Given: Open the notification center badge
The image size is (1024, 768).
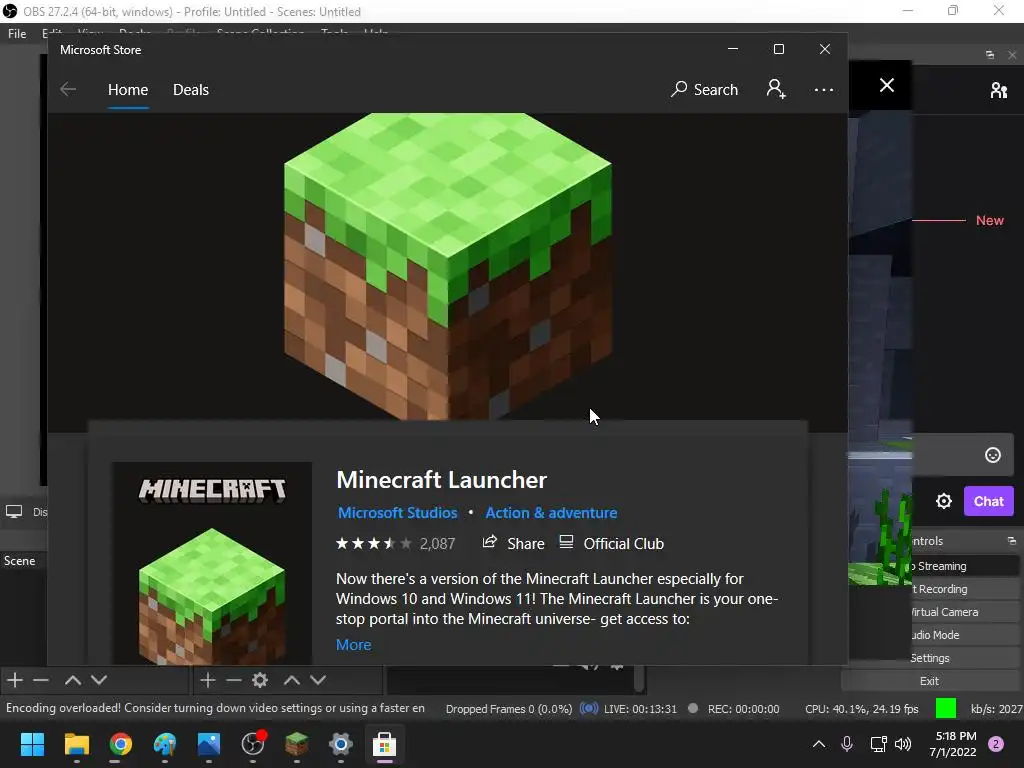Looking at the screenshot, I should pyautogui.click(x=996, y=744).
